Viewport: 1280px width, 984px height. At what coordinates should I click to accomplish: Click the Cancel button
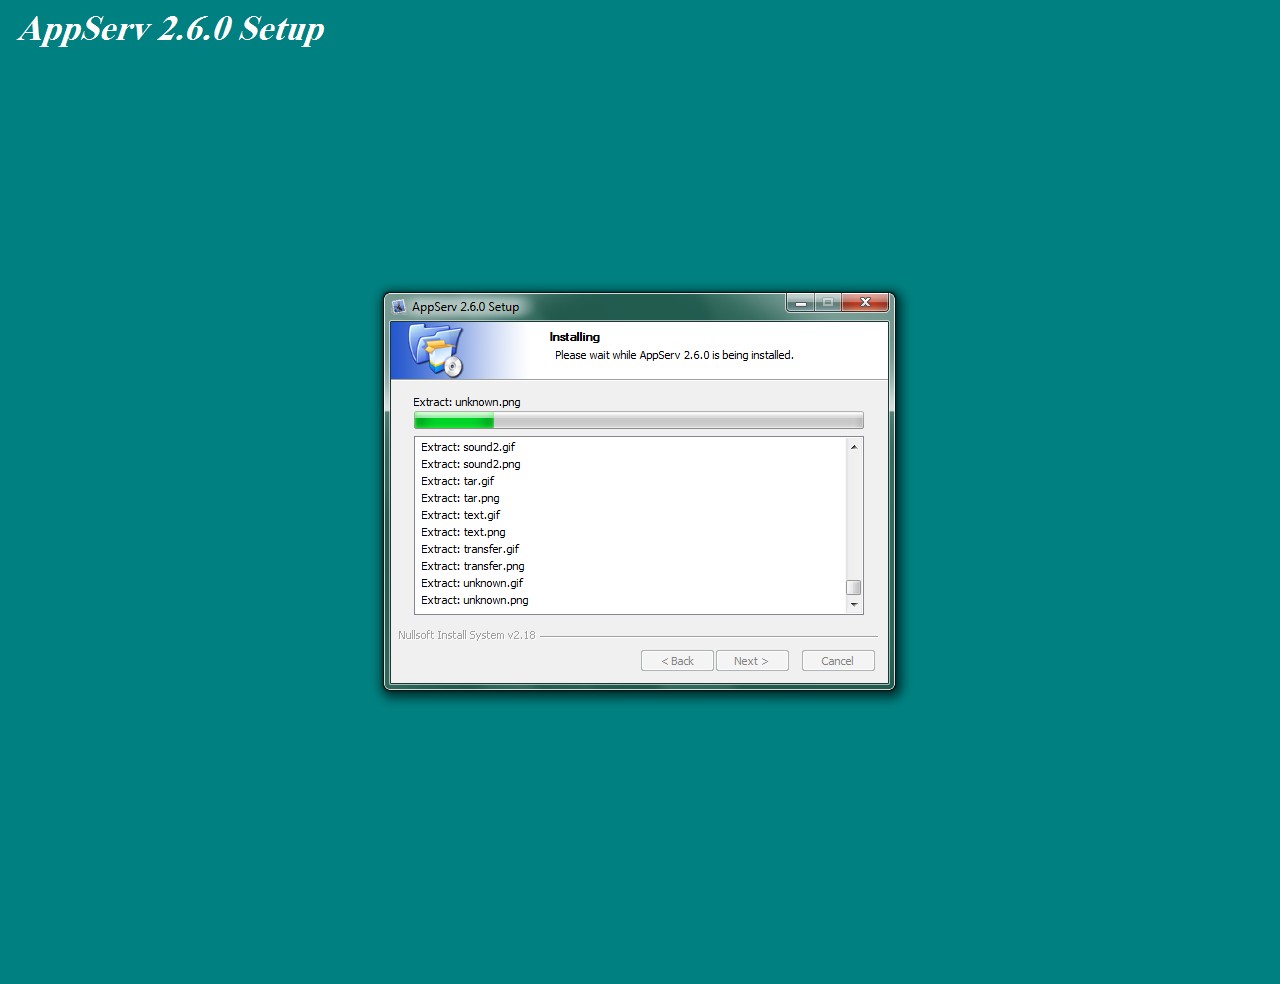point(838,661)
